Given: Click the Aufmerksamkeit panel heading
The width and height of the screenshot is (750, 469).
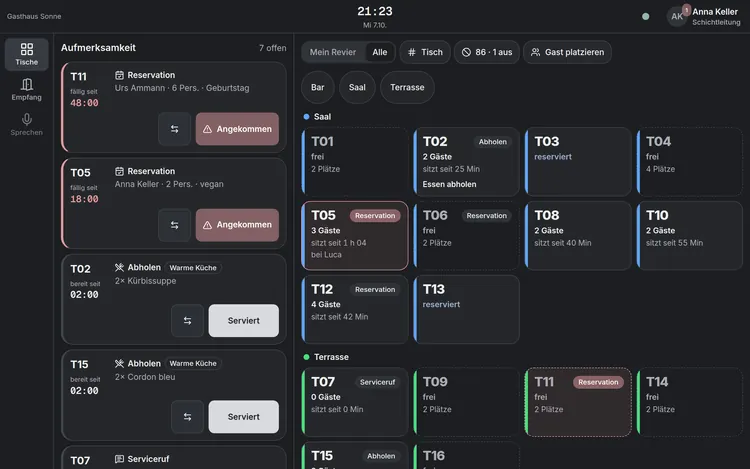Looking at the screenshot, I should pyautogui.click(x=98, y=48).
